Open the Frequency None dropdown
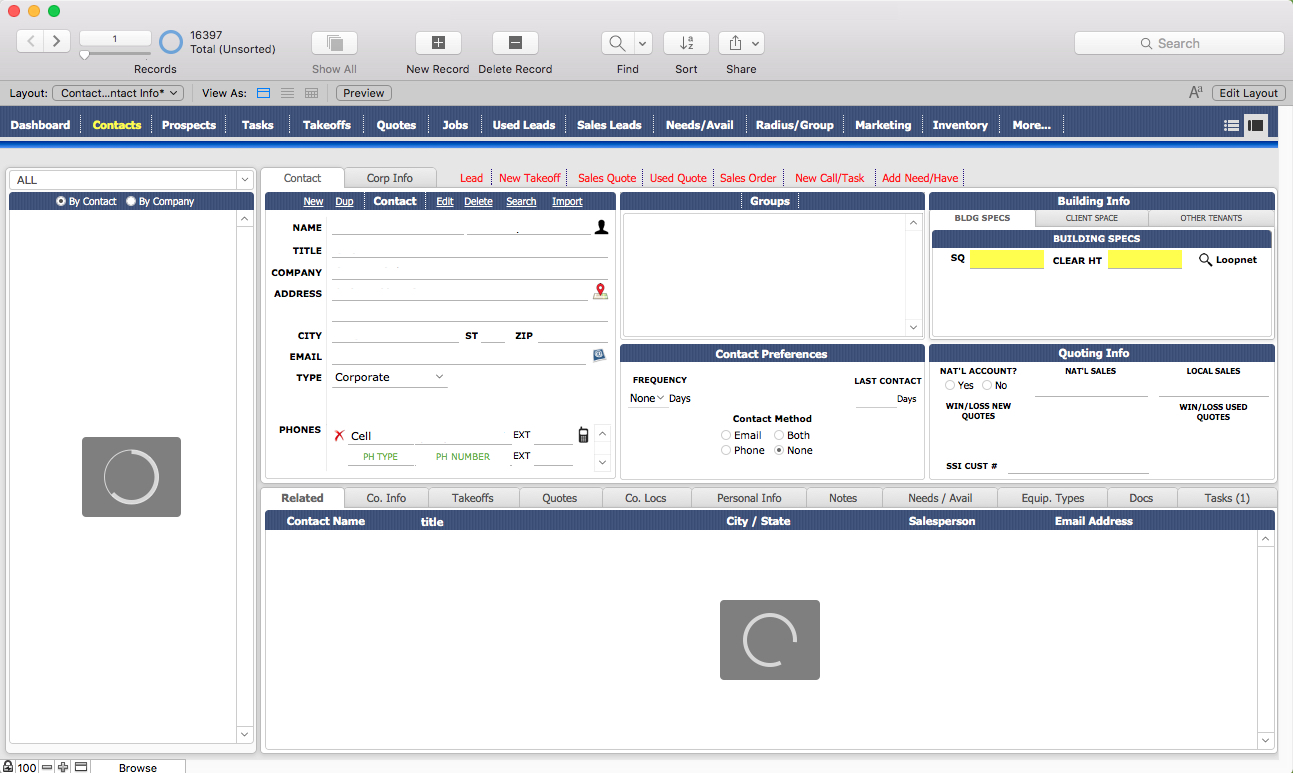This screenshot has width=1293, height=773. point(645,397)
